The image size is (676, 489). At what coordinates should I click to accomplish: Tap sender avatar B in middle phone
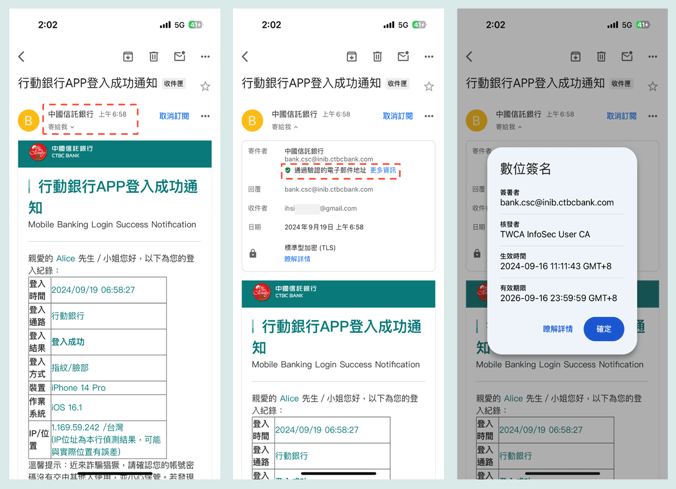tap(252, 120)
